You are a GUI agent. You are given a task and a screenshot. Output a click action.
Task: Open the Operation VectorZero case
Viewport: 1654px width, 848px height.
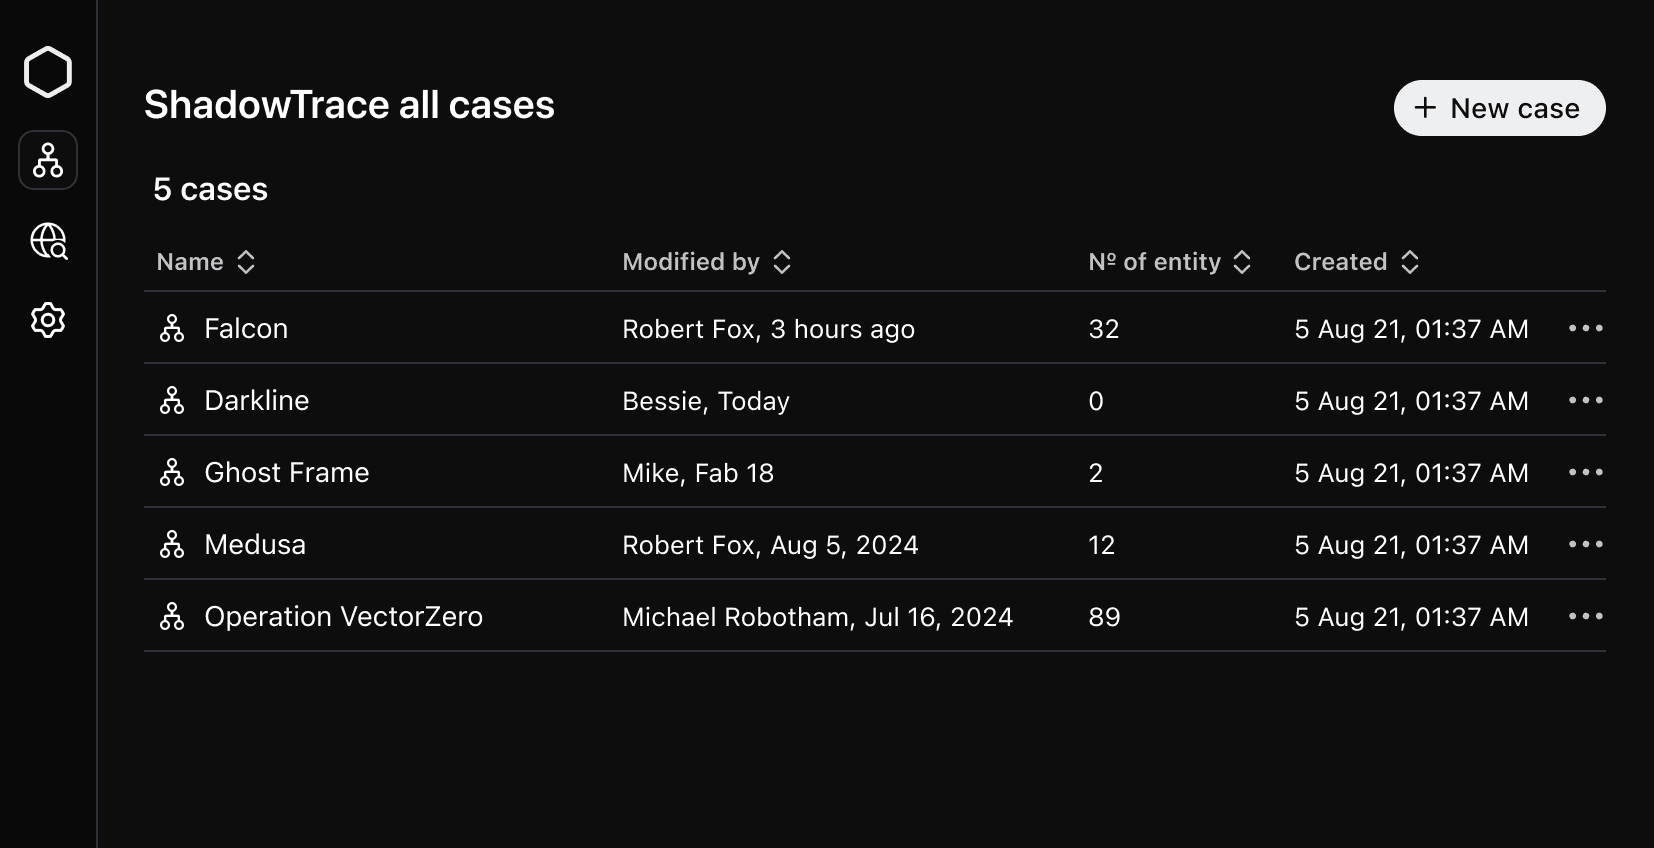coord(343,617)
